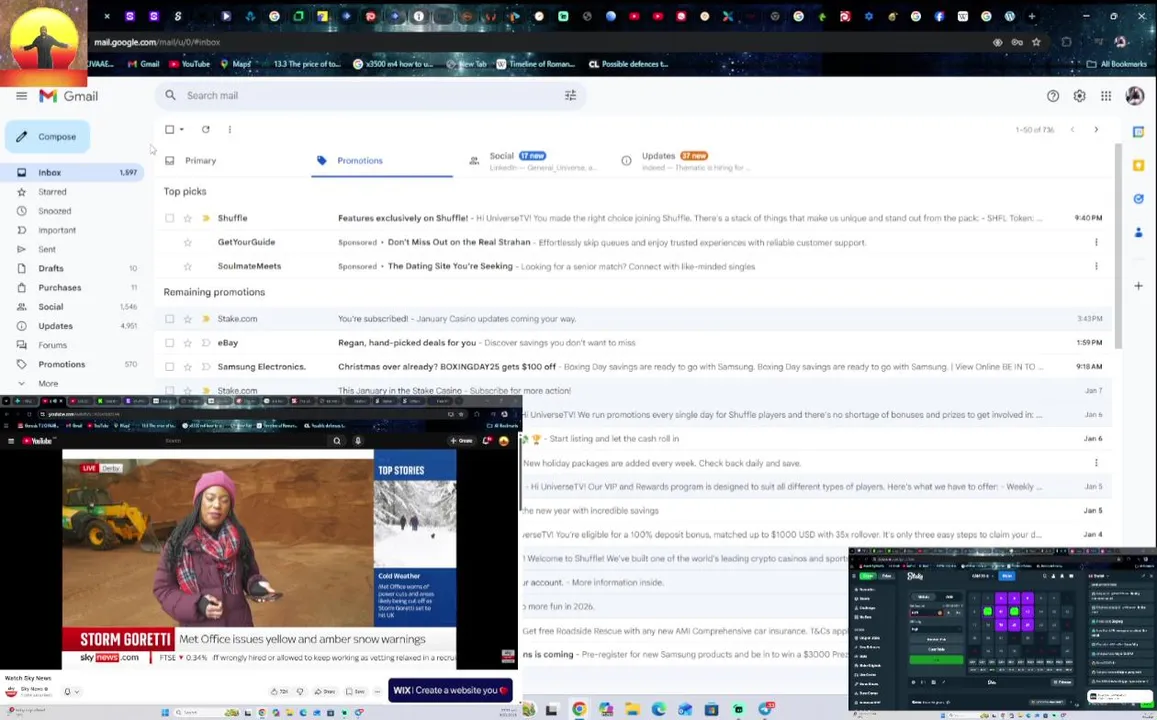
Task: Open Google apps grid launcher
Action: 1106,96
